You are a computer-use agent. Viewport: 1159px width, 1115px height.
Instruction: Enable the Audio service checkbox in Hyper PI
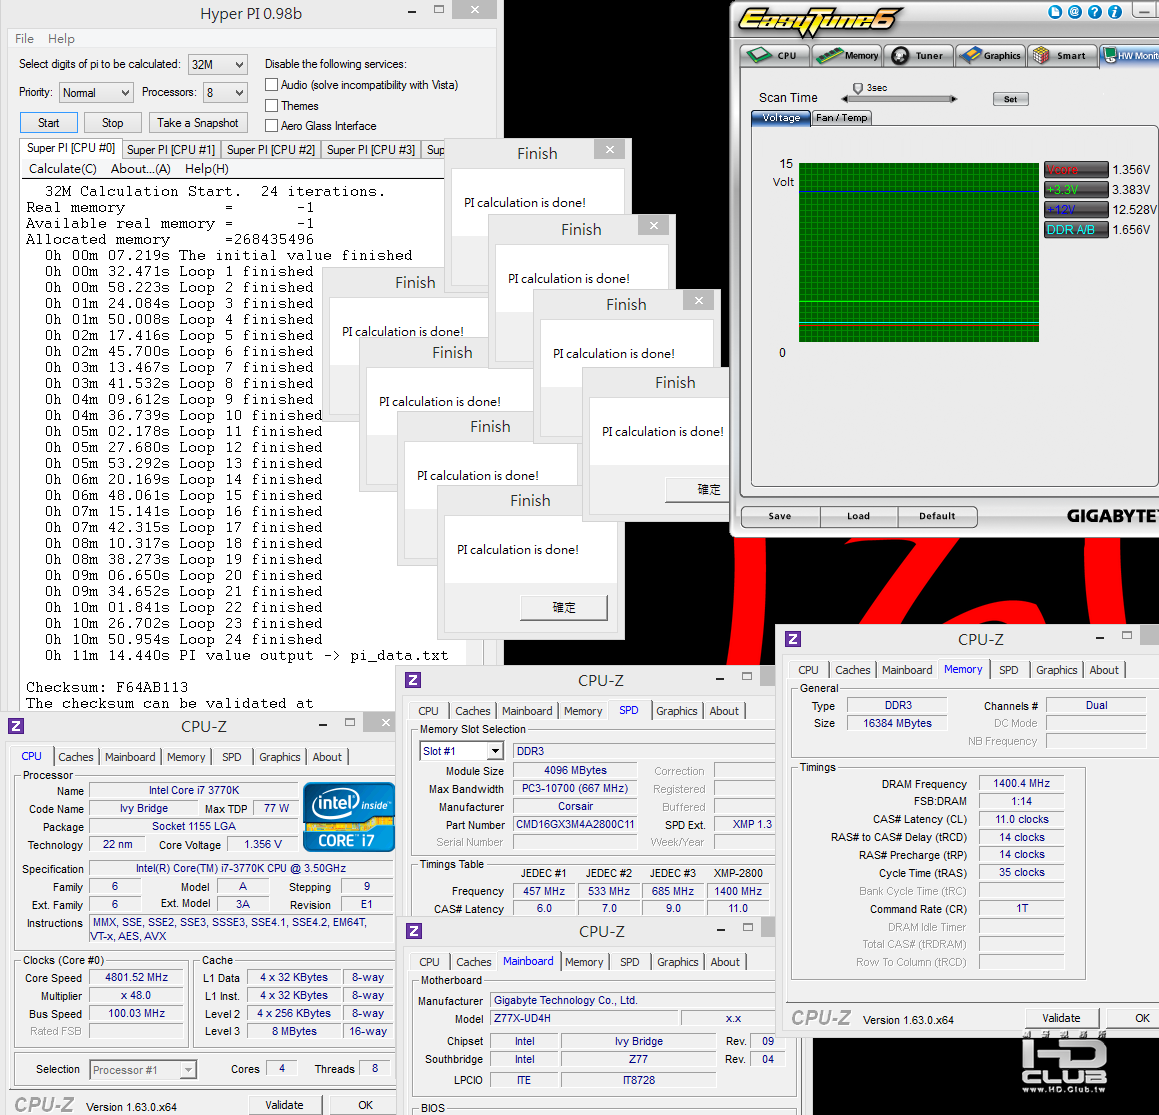271,85
